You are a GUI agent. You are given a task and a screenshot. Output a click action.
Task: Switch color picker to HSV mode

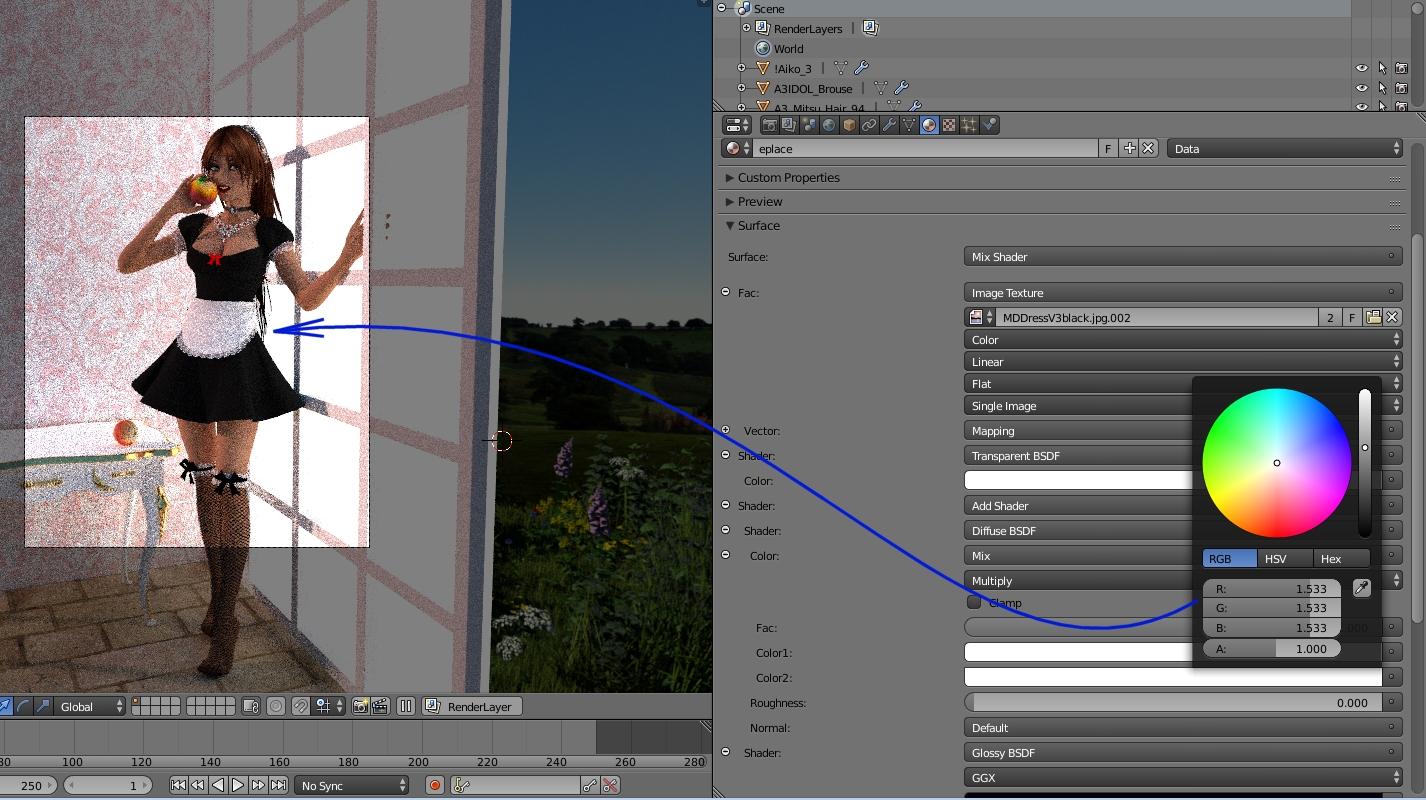[1284, 558]
